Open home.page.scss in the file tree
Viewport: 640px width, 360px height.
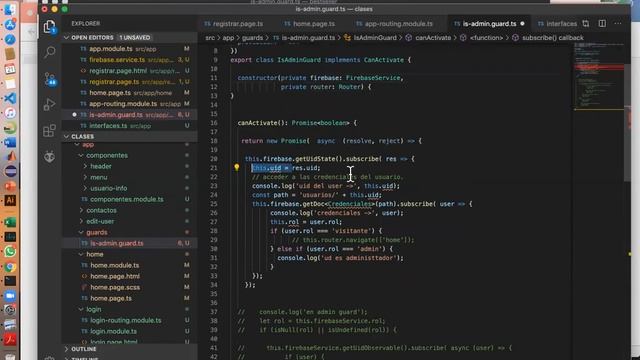click(130, 287)
